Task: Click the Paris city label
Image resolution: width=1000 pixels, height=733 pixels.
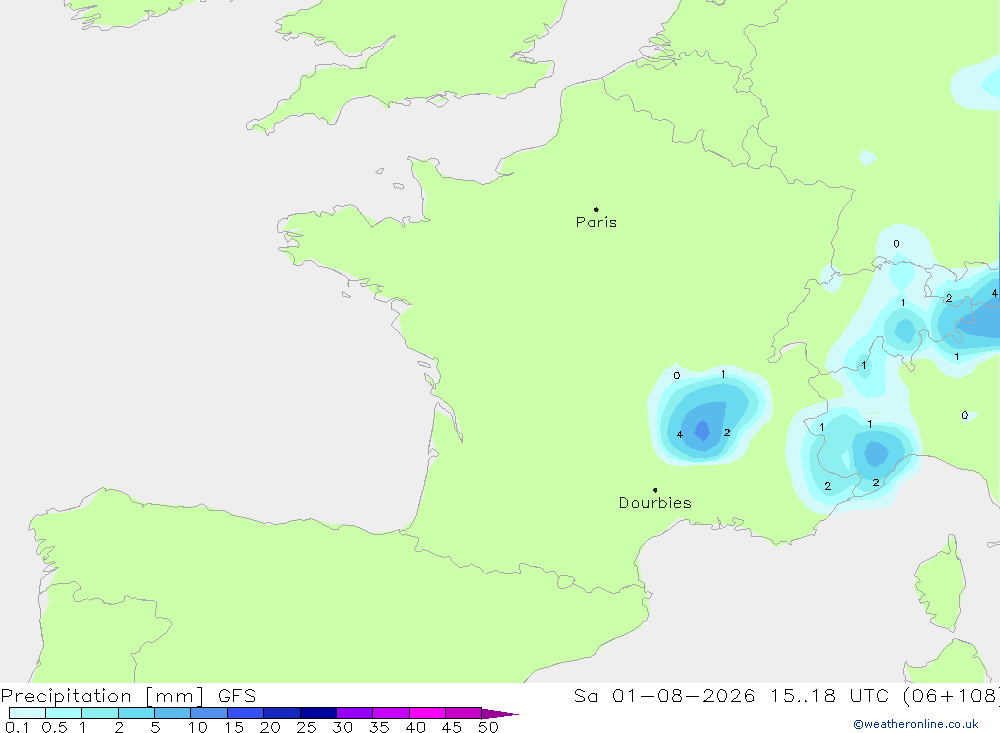Action: pos(596,222)
